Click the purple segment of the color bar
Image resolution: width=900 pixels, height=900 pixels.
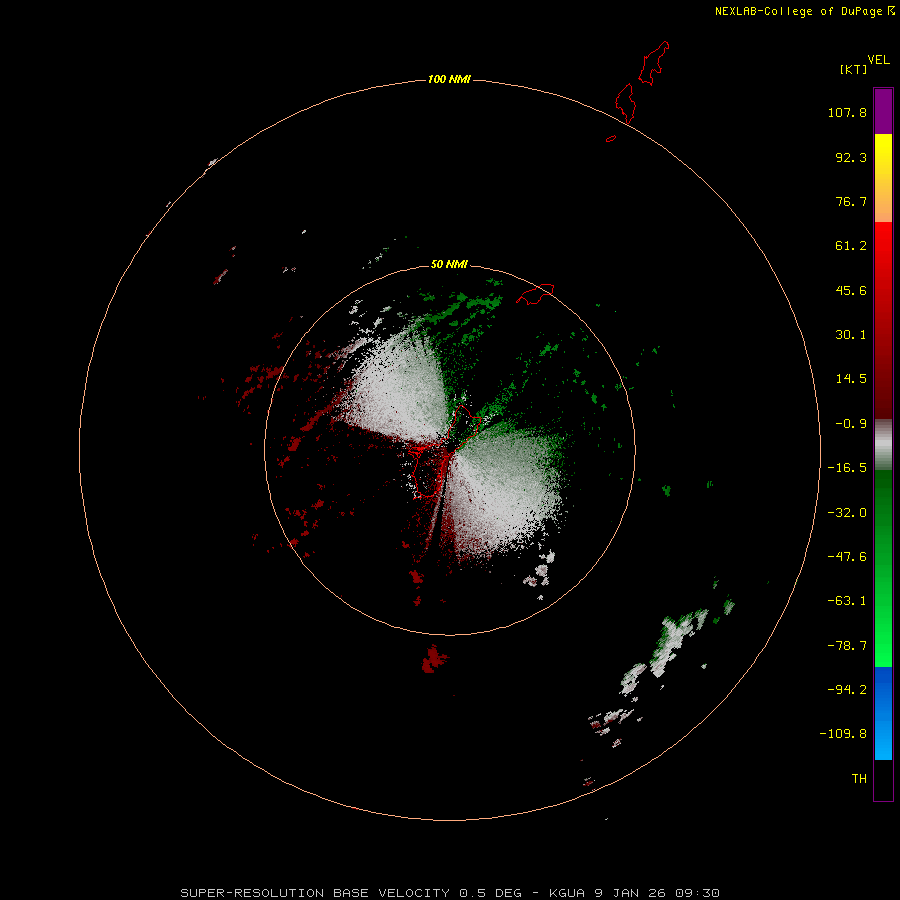(x=883, y=111)
